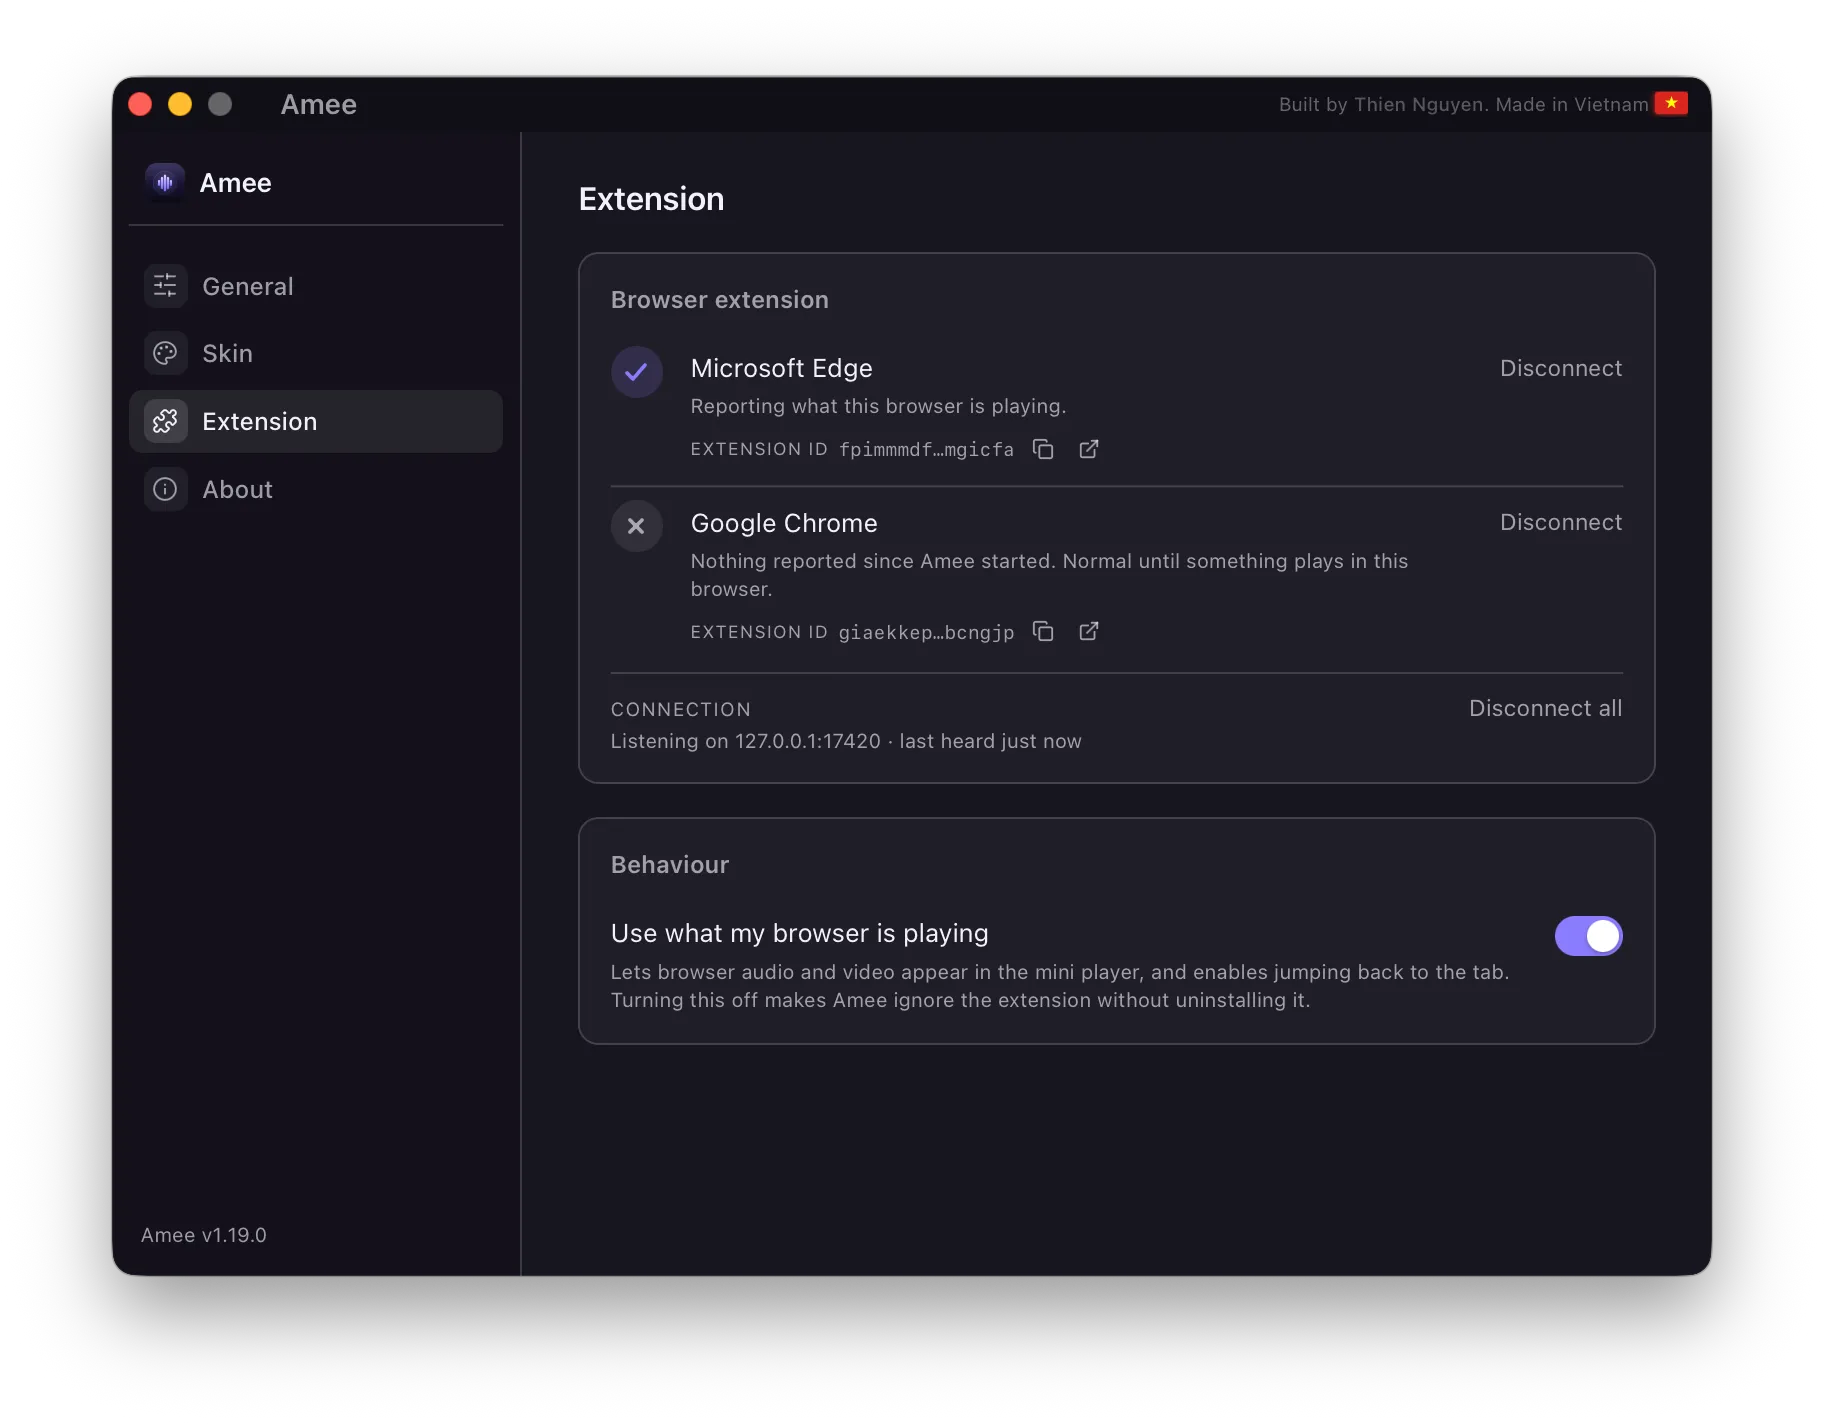Viewport: 1824px width, 1424px height.
Task: Open the Skin settings page
Action: click(316, 353)
